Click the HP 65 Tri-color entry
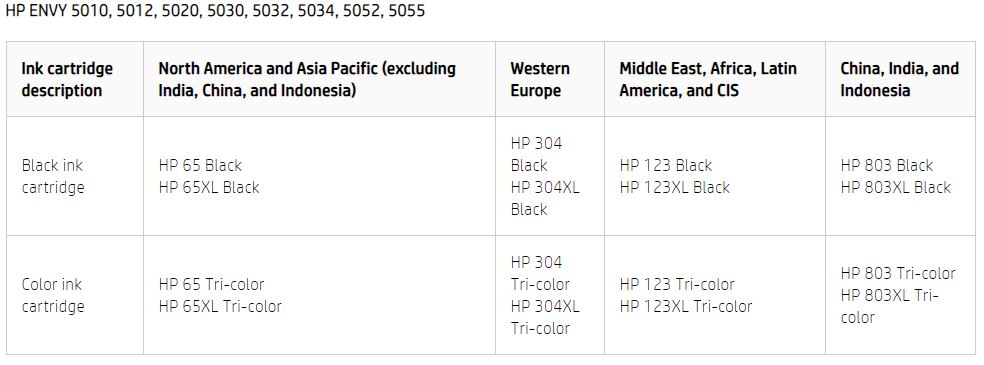 click(x=211, y=284)
